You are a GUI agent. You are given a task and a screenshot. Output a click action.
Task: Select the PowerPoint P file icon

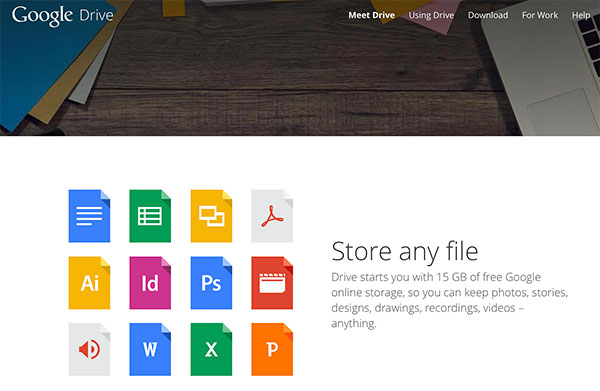tap(272, 349)
